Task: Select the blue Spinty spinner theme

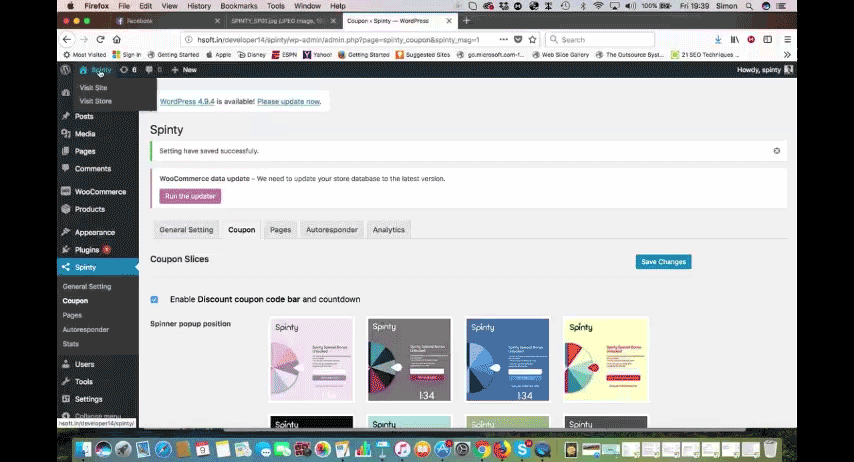Action: pos(508,360)
